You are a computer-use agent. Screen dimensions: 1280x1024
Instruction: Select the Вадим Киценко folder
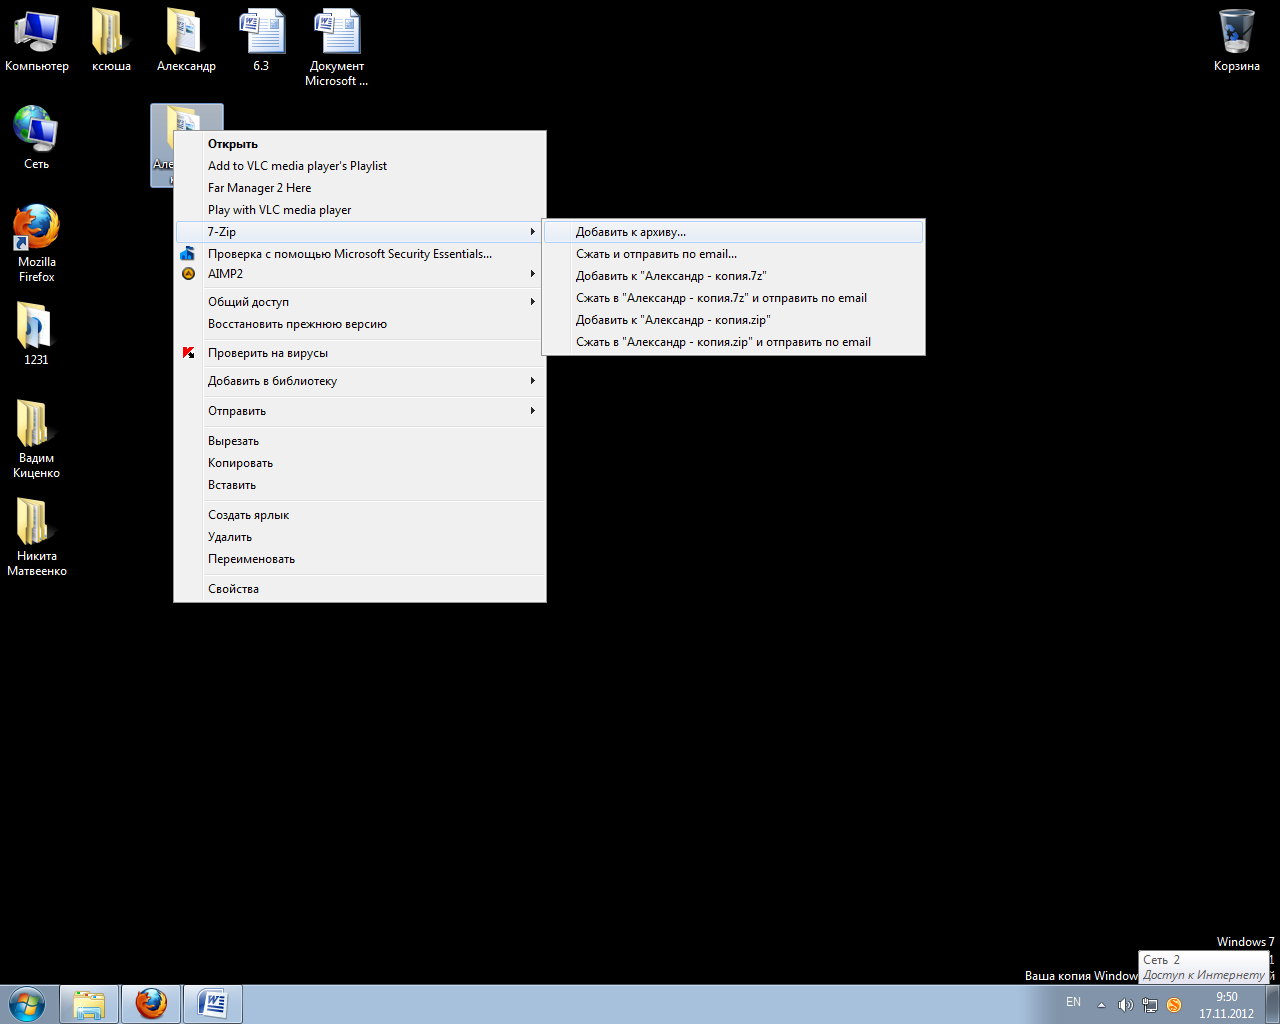tap(37, 439)
